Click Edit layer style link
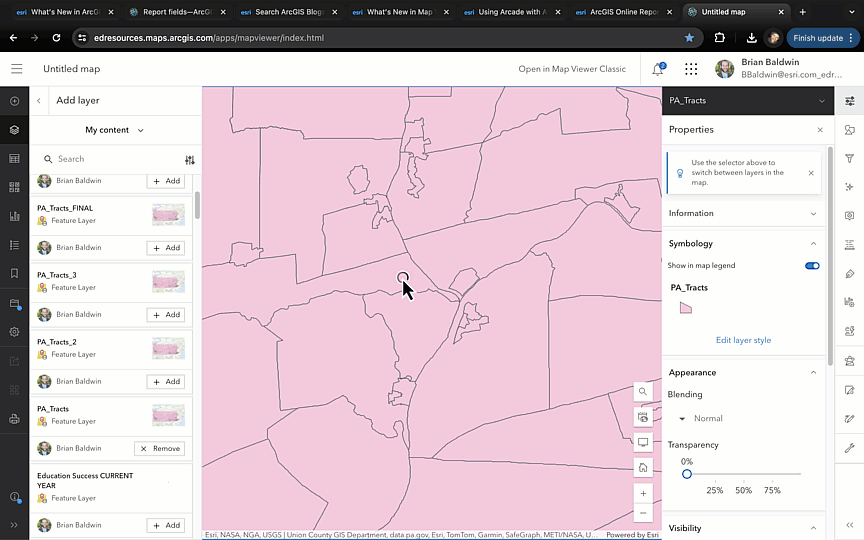Image resolution: width=864 pixels, height=540 pixels. tap(743, 340)
